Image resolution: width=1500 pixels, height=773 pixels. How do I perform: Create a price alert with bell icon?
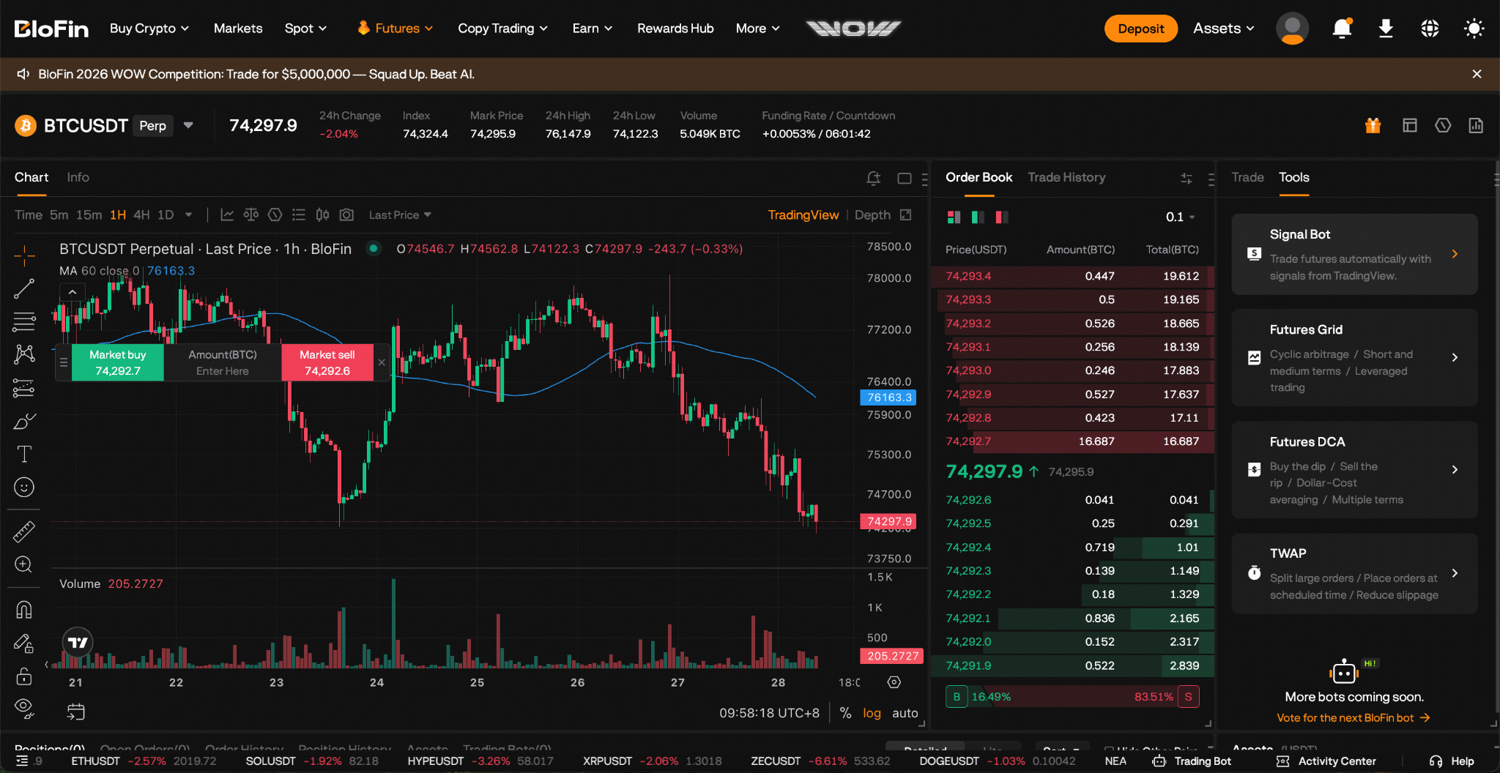point(873,178)
